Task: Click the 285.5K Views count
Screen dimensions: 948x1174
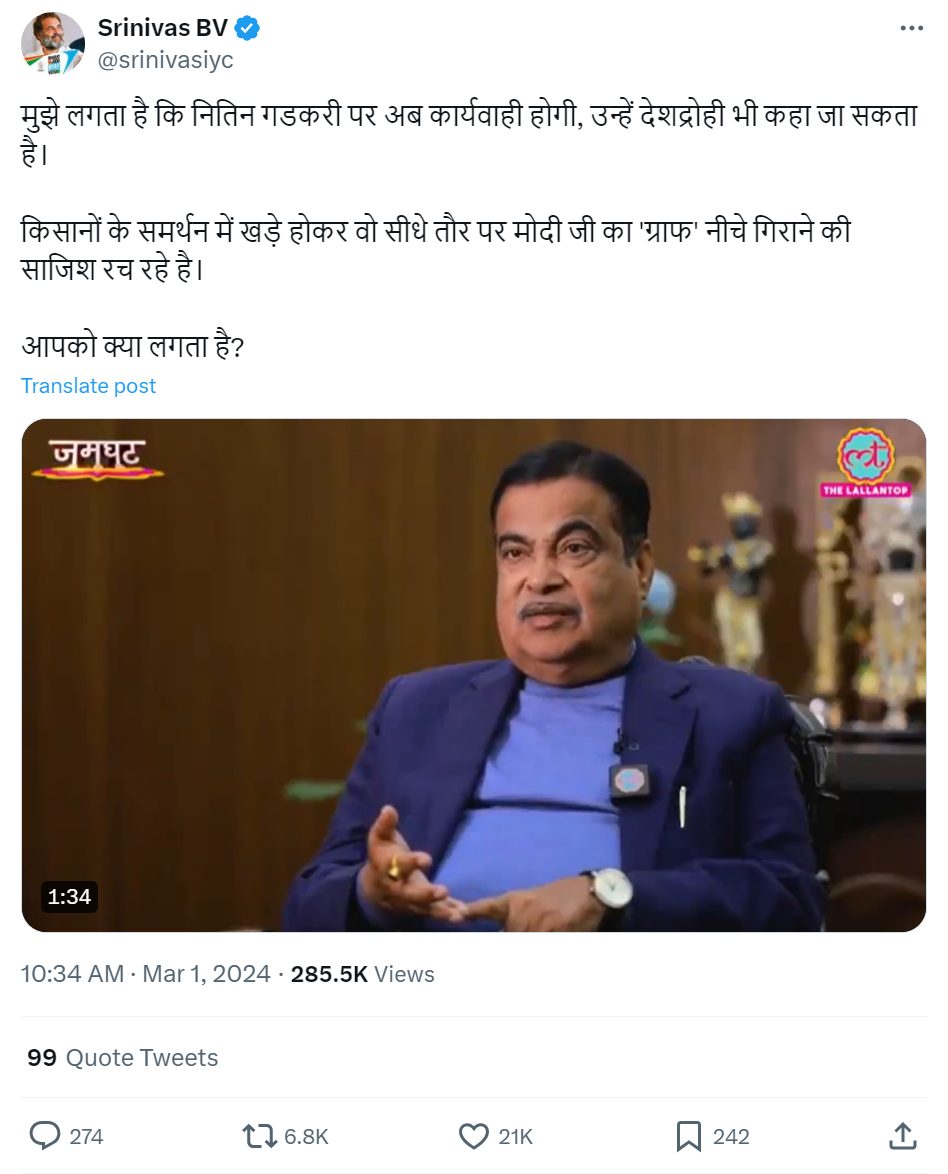Action: (x=362, y=973)
